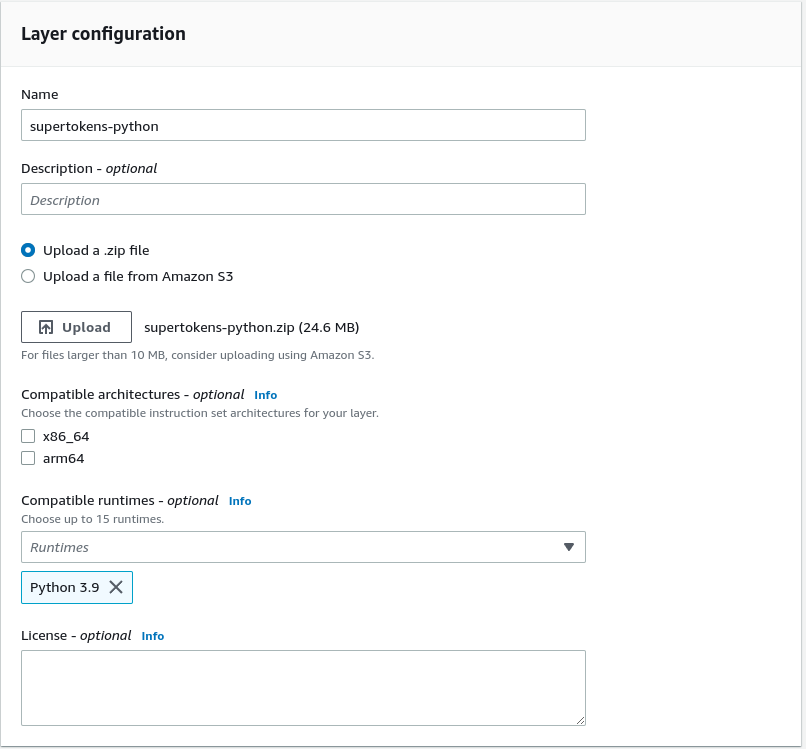Open Info about License
Screen dimensions: 806x749
[152, 635]
